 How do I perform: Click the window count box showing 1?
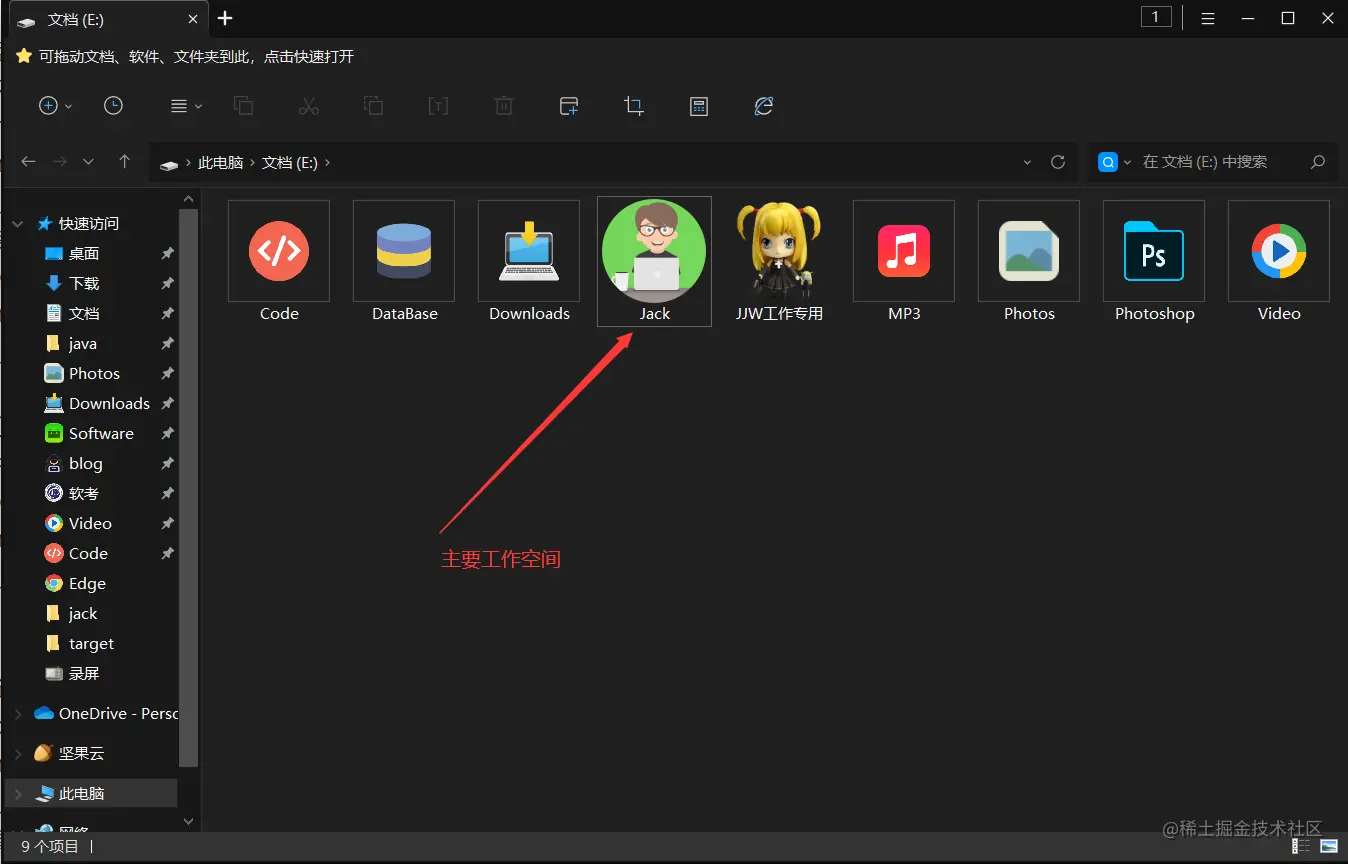[1156, 17]
